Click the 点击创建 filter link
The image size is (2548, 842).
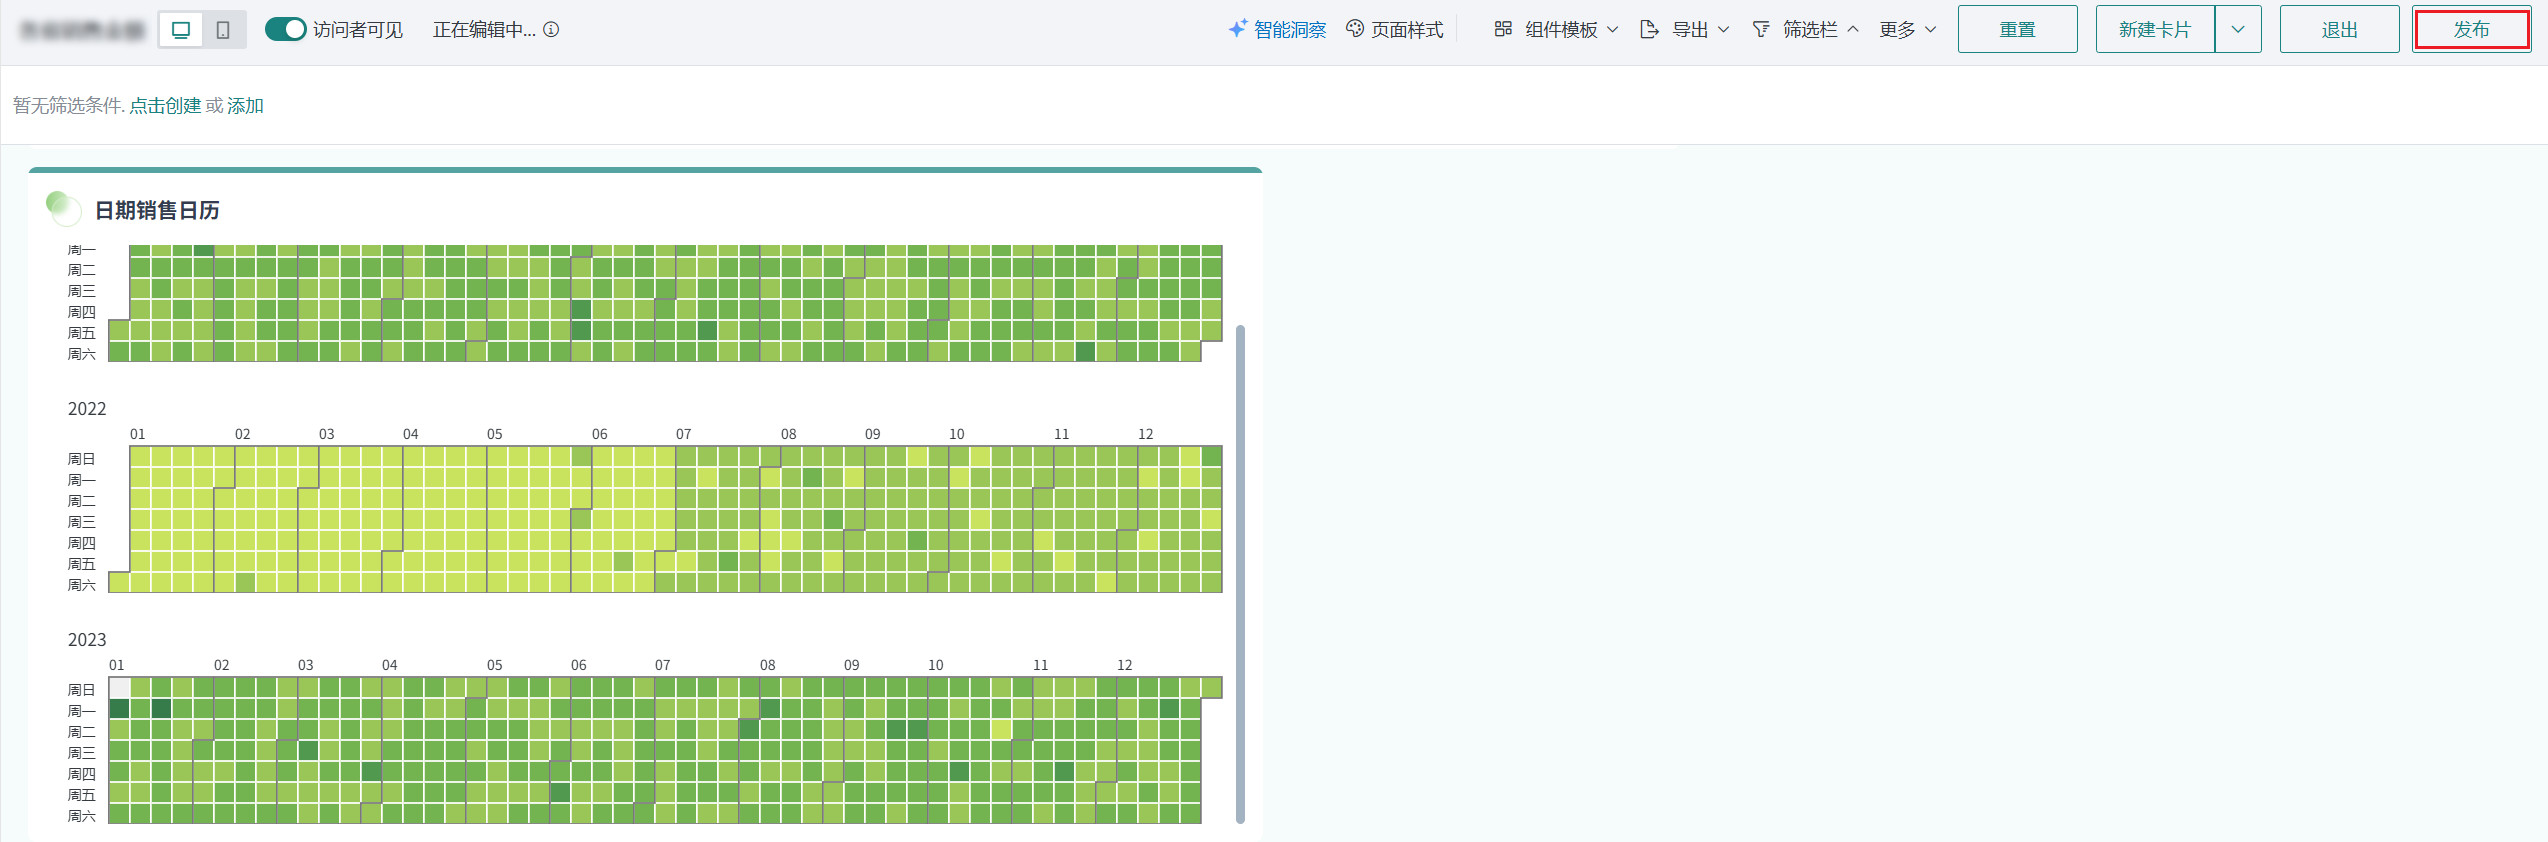pos(165,106)
